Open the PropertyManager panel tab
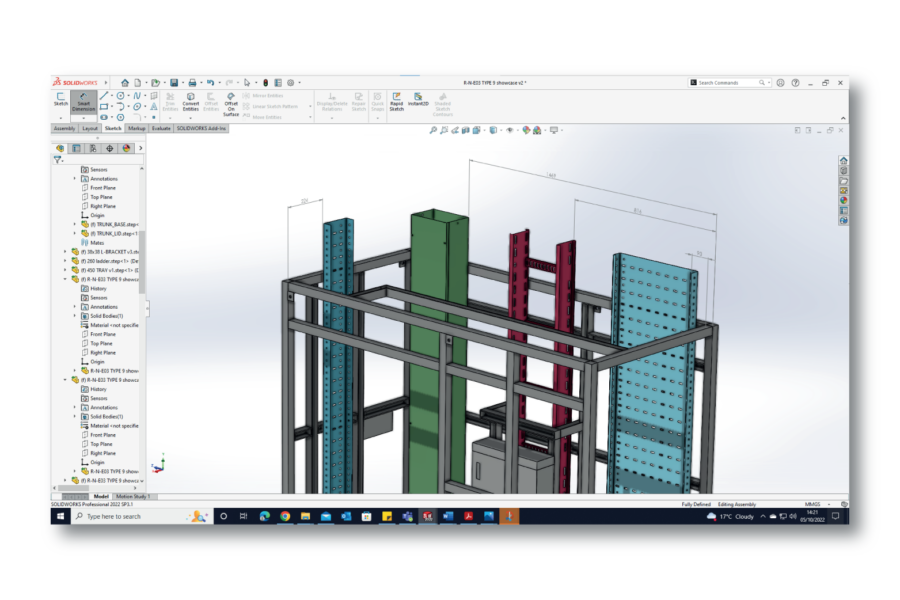The height and width of the screenshot is (600, 900). [76, 148]
